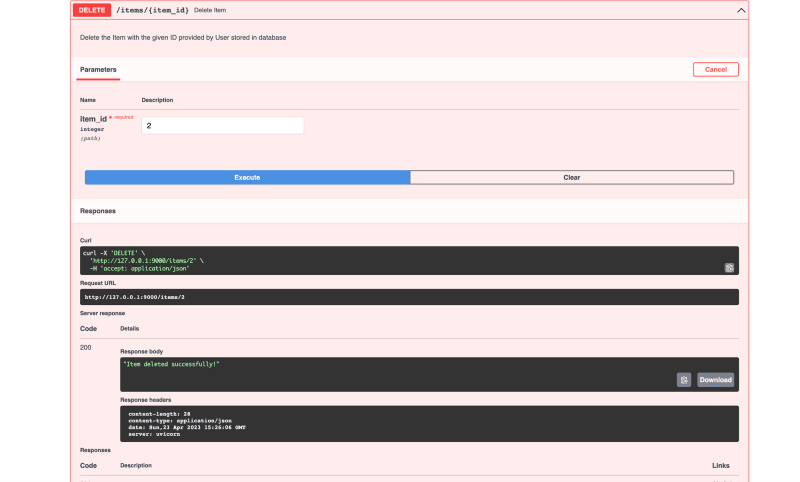This screenshot has width=800, height=482.
Task: Select the Parameters tab
Action: coord(98,69)
